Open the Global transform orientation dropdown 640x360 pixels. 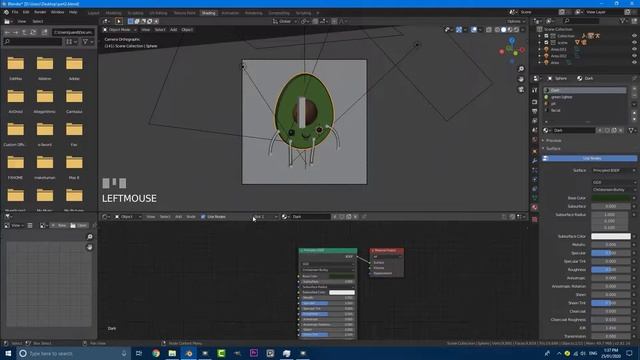point(285,21)
